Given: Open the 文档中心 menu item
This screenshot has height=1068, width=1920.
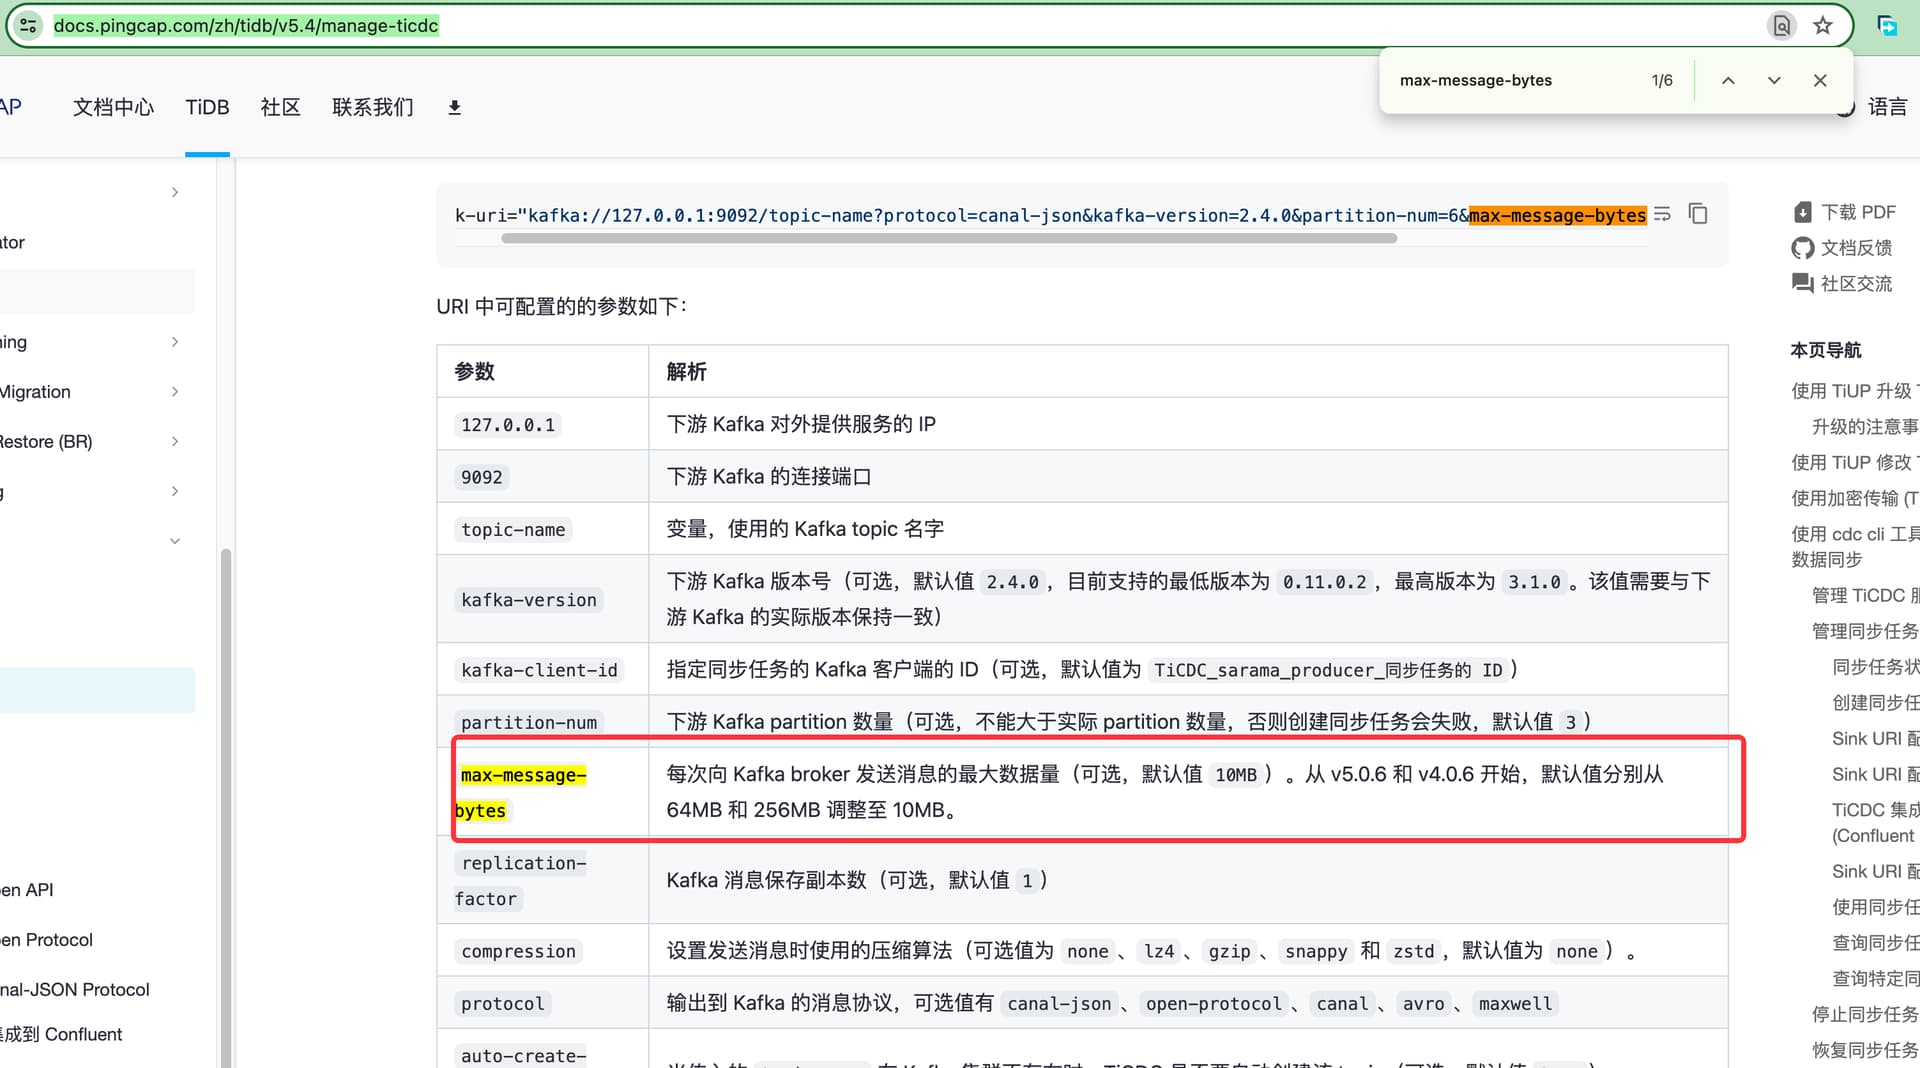Looking at the screenshot, I should [x=113, y=107].
